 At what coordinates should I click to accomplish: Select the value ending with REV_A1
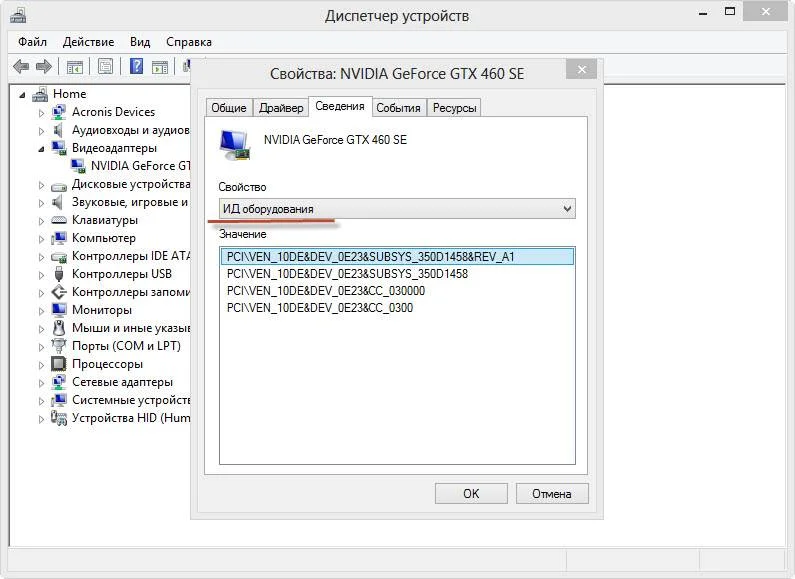click(x=397, y=257)
